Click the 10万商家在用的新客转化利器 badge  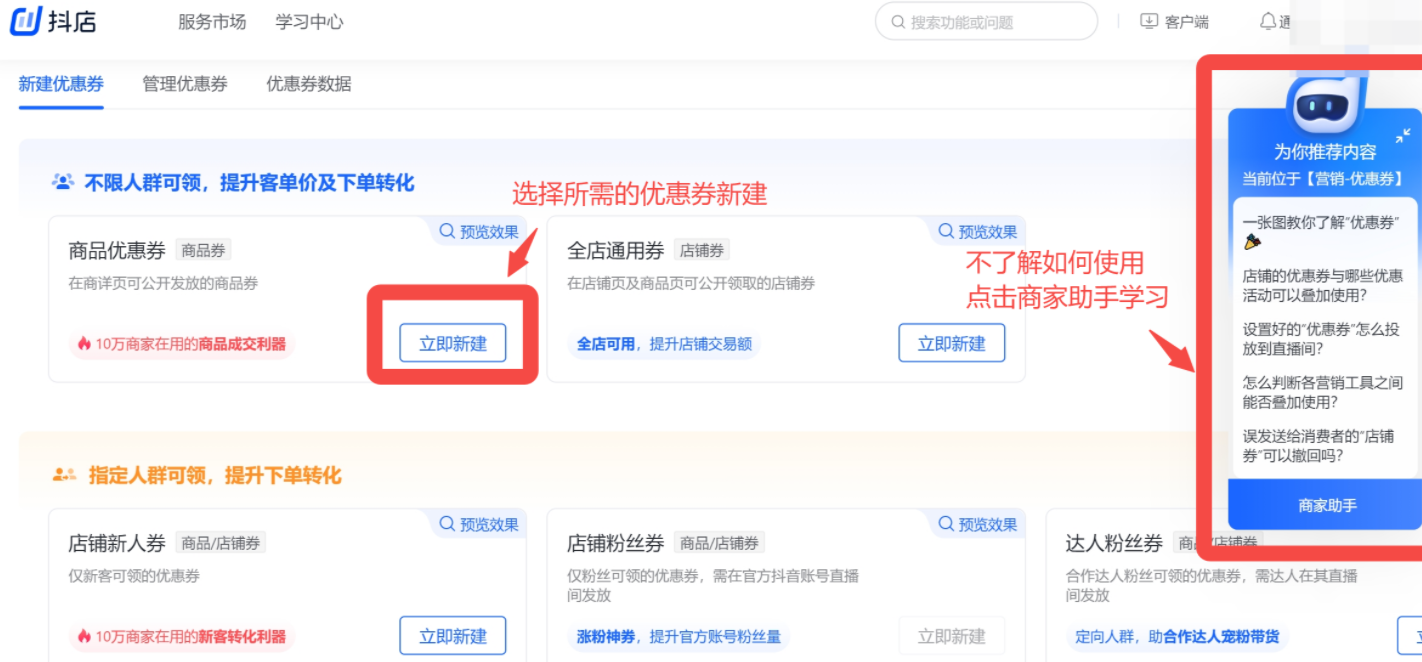[181, 636]
